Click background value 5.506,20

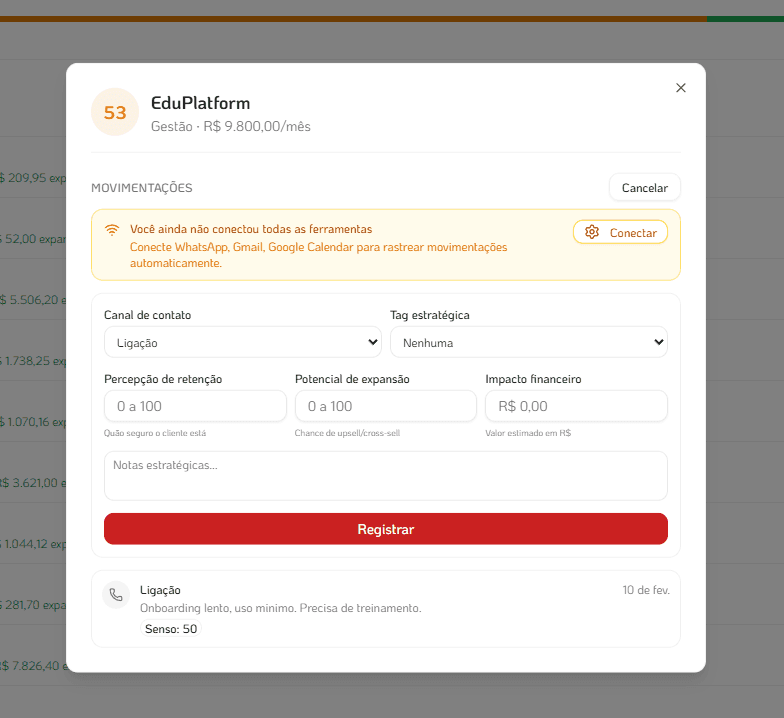point(33,300)
